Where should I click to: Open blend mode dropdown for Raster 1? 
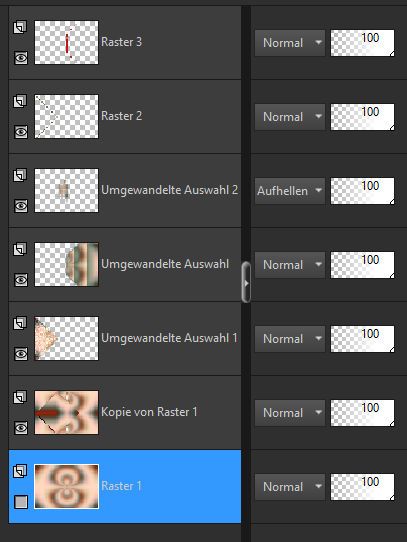tap(290, 487)
